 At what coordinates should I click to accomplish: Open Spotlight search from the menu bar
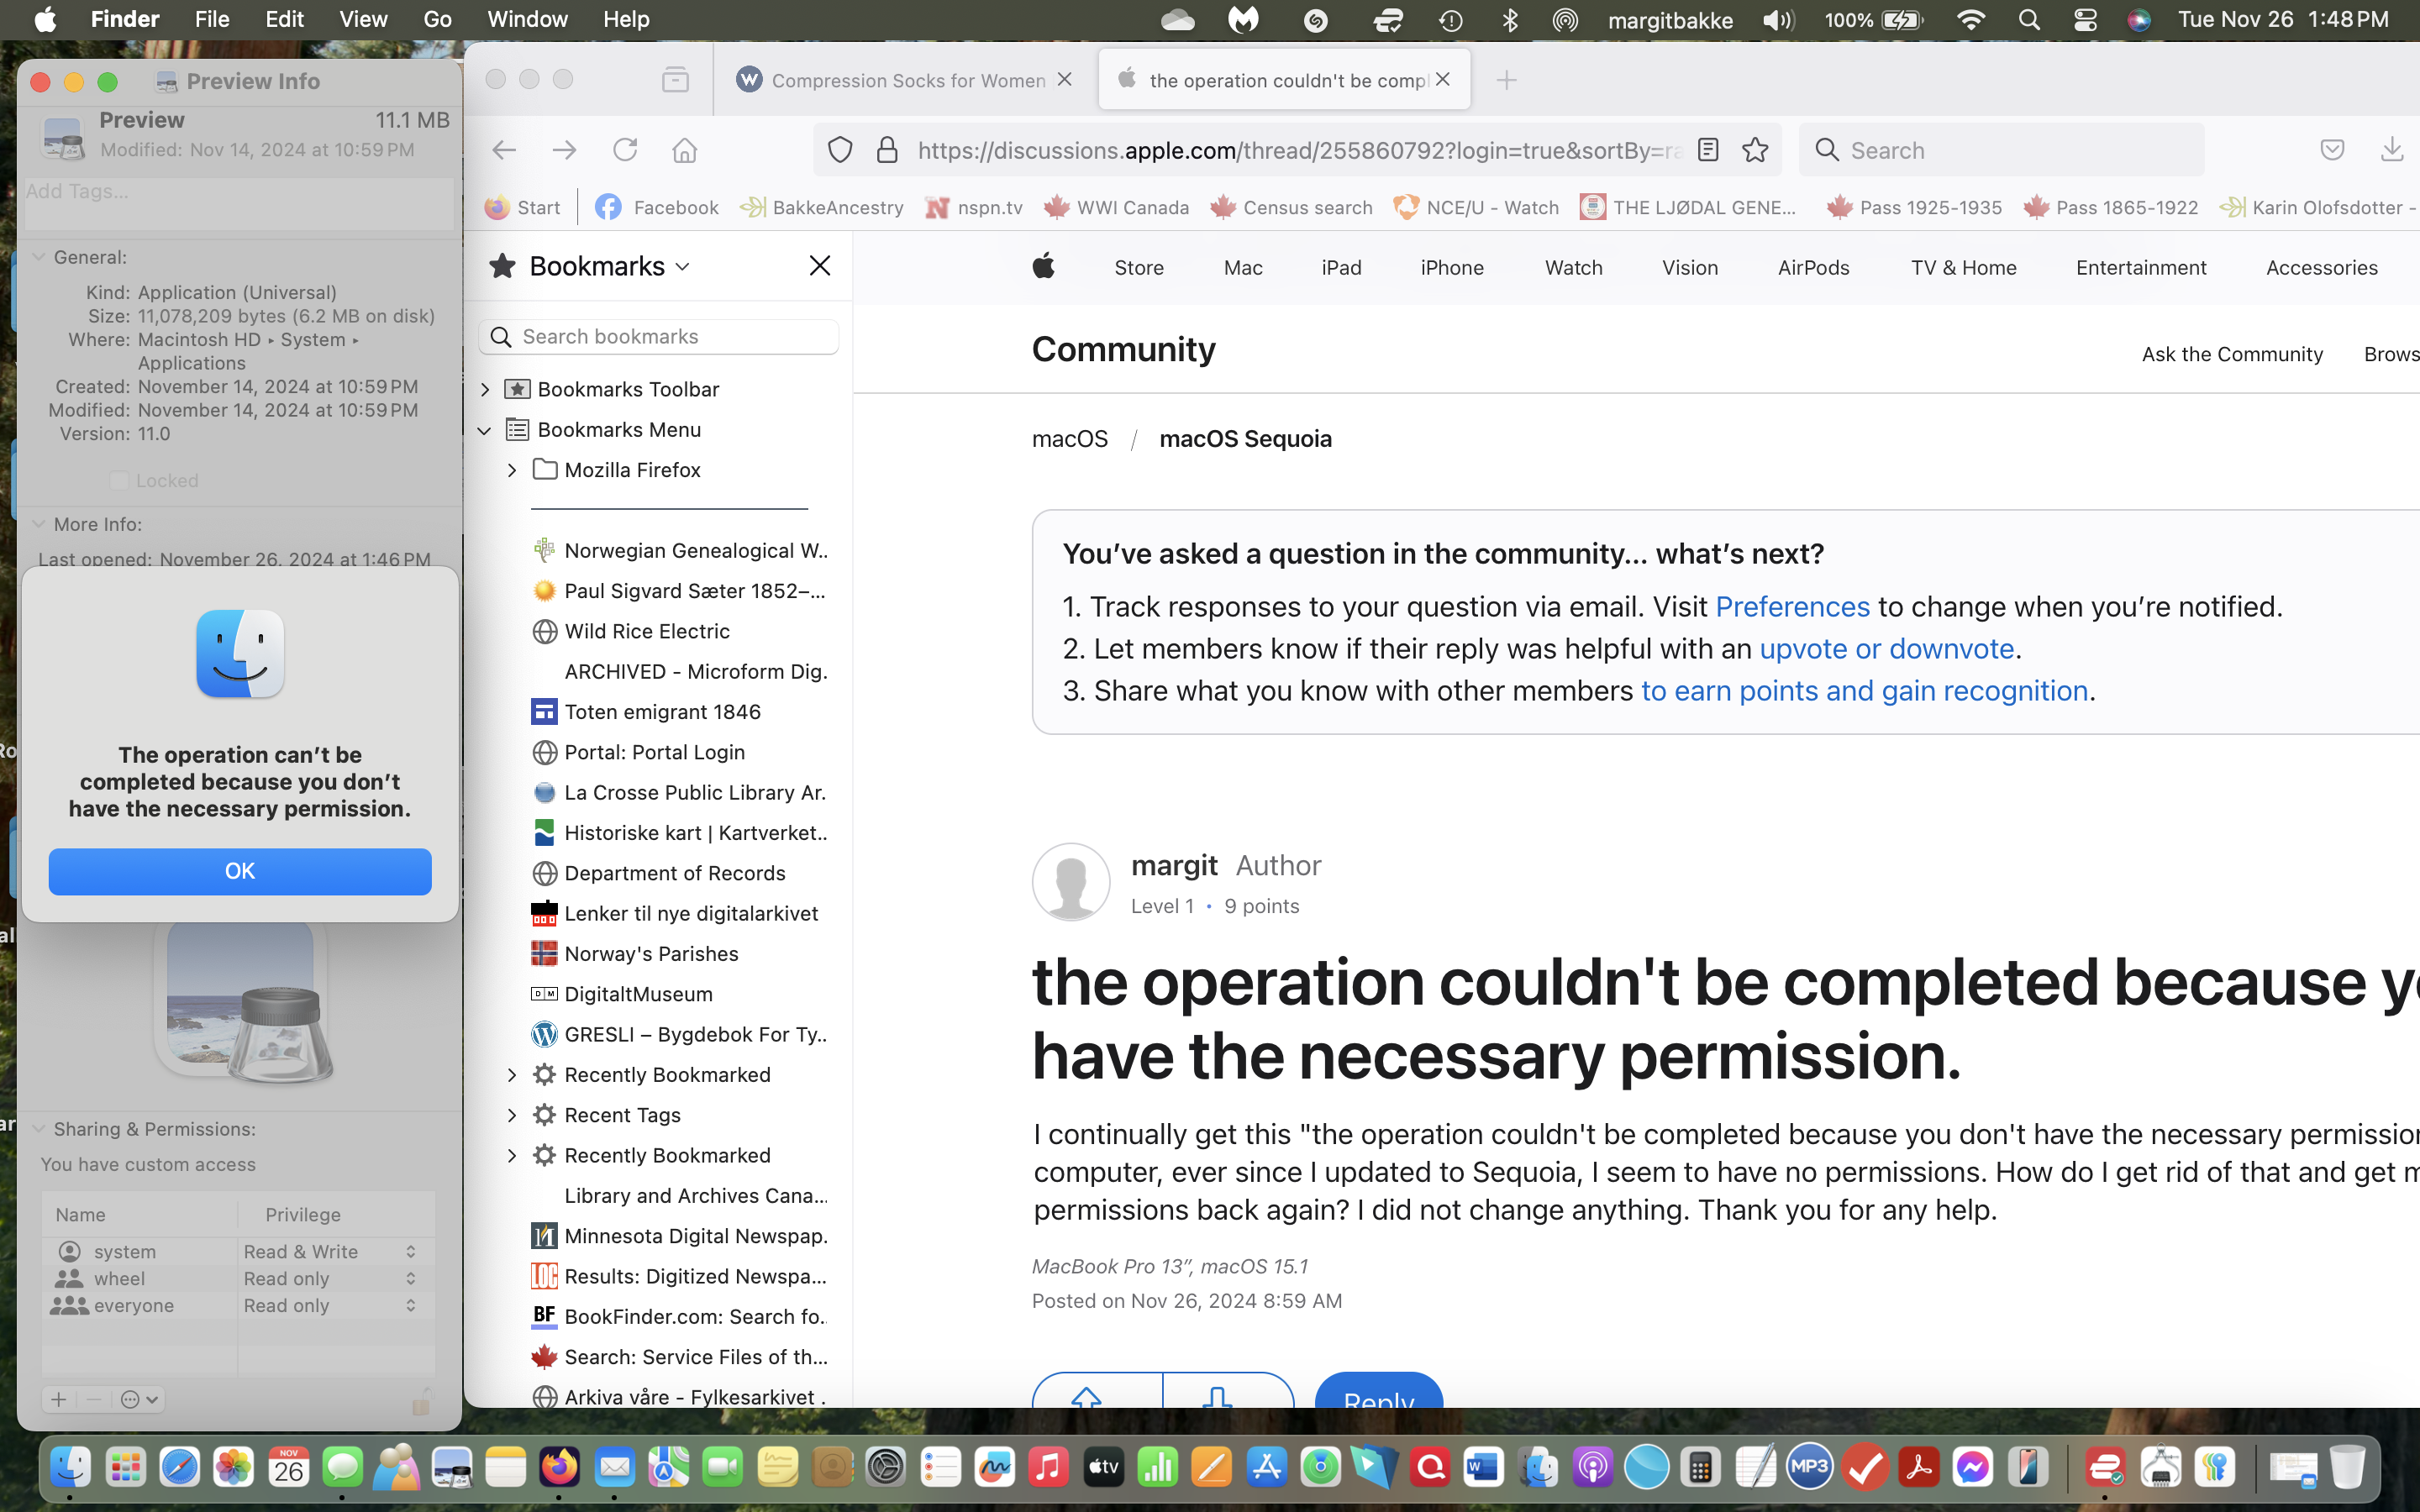(2030, 19)
